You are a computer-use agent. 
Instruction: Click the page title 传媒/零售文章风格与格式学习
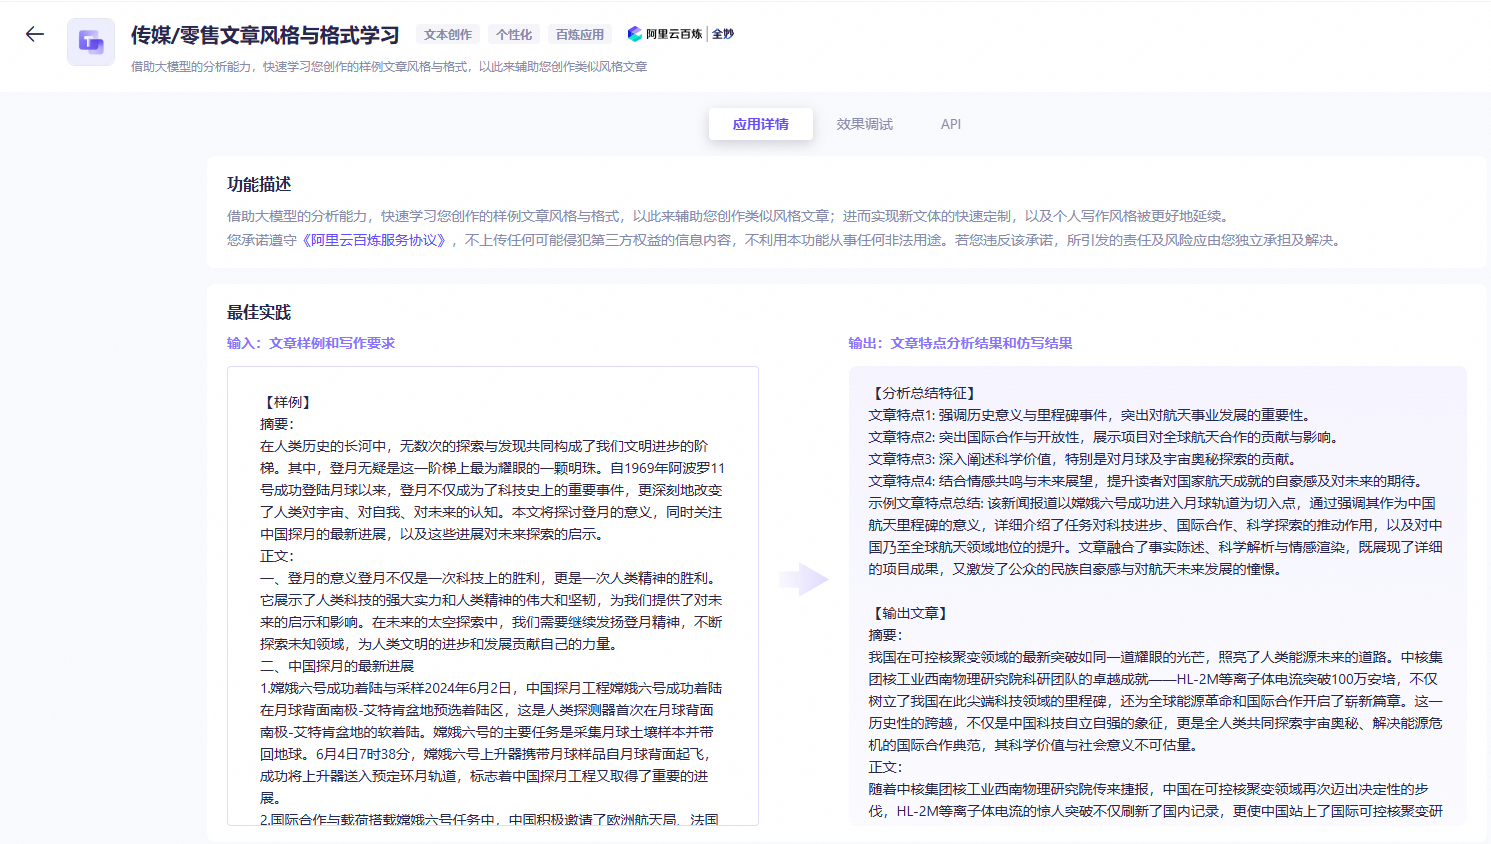265,35
